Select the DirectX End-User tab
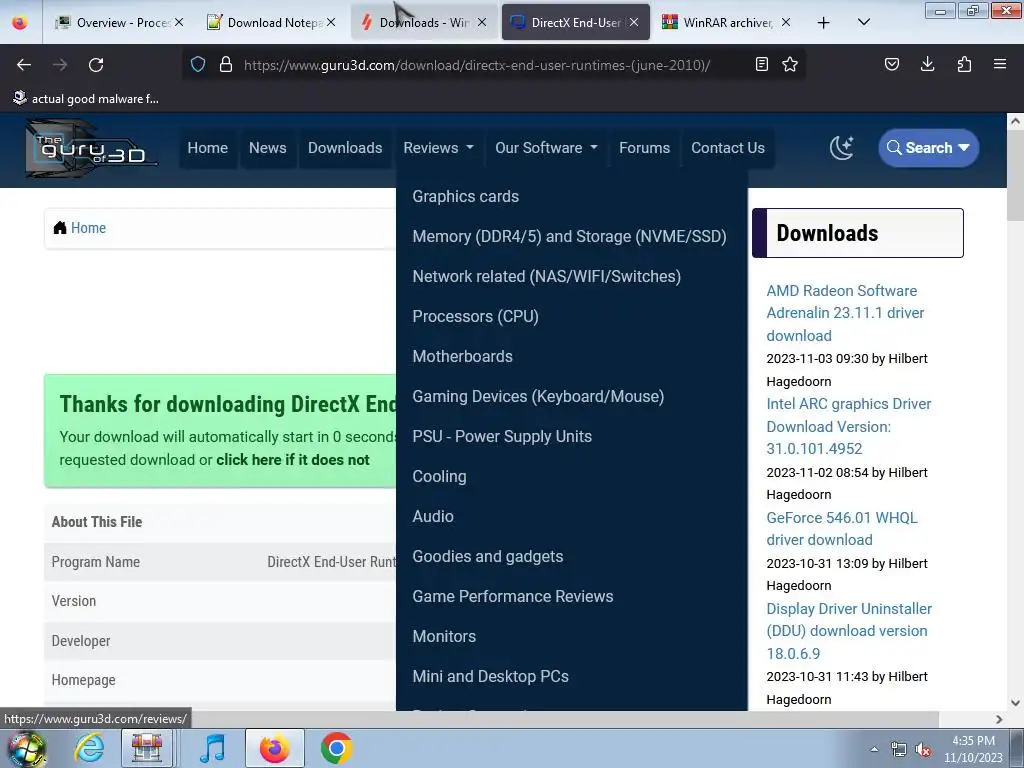1024x768 pixels. [x=575, y=22]
